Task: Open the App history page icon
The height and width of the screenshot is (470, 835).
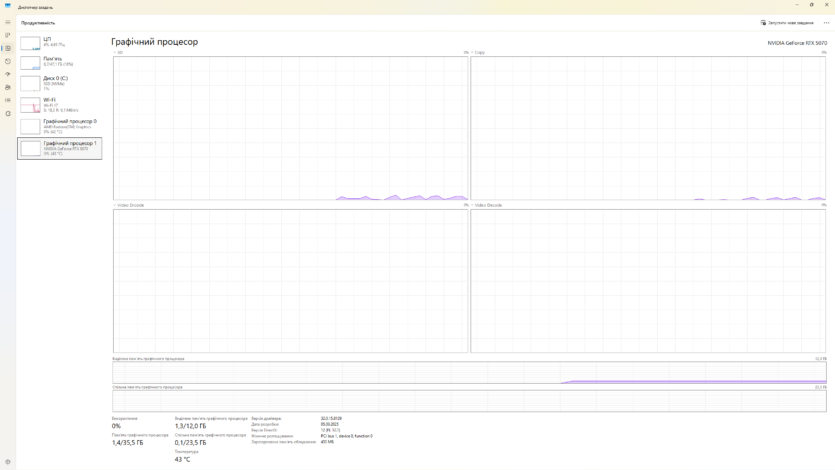Action: (8, 61)
